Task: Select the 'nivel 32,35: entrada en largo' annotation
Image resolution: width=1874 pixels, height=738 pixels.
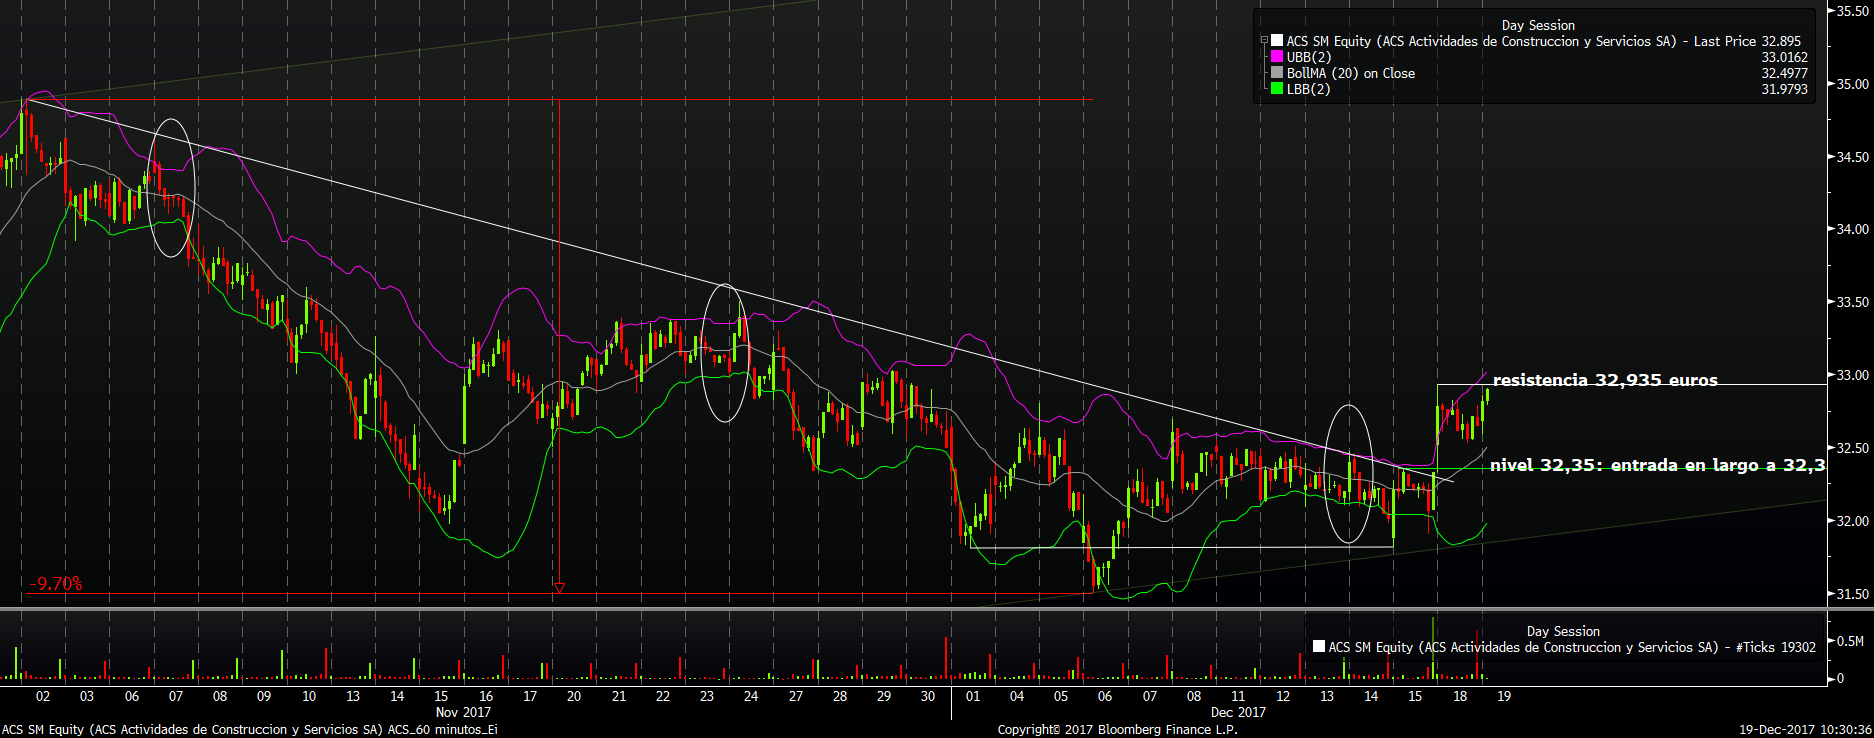Action: coord(1656,465)
